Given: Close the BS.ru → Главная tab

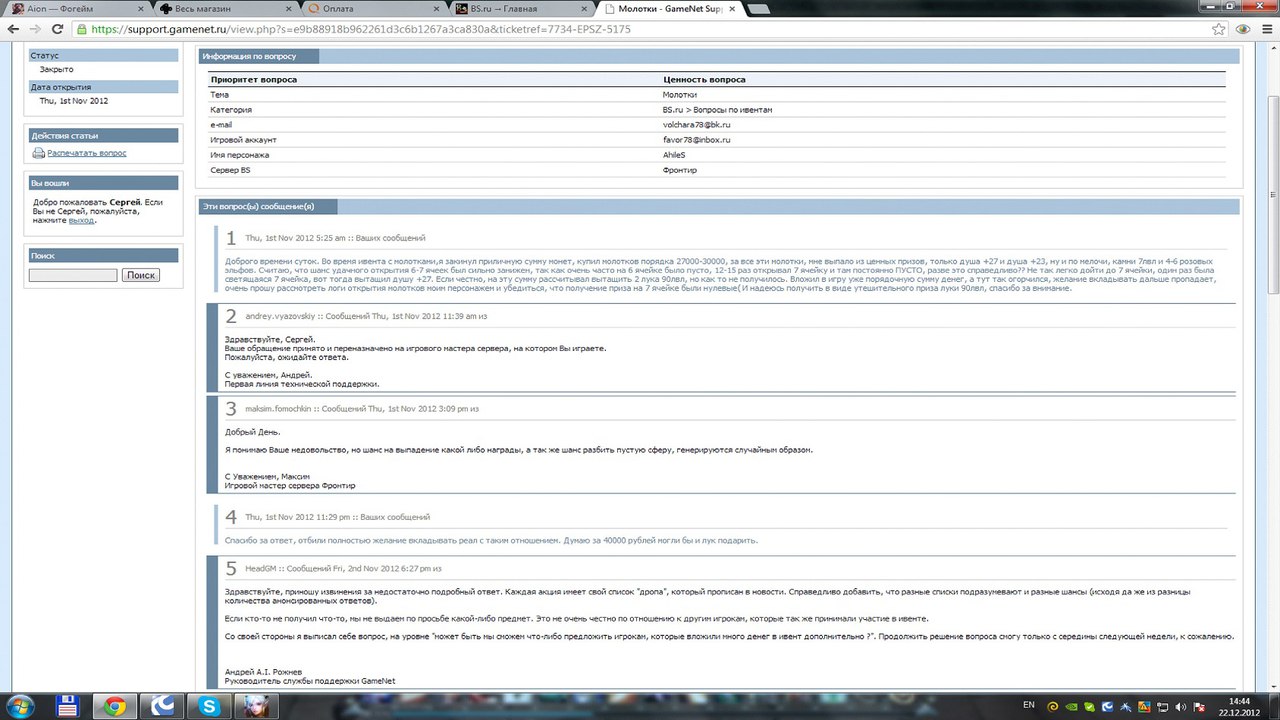Looking at the screenshot, I should pos(582,8).
